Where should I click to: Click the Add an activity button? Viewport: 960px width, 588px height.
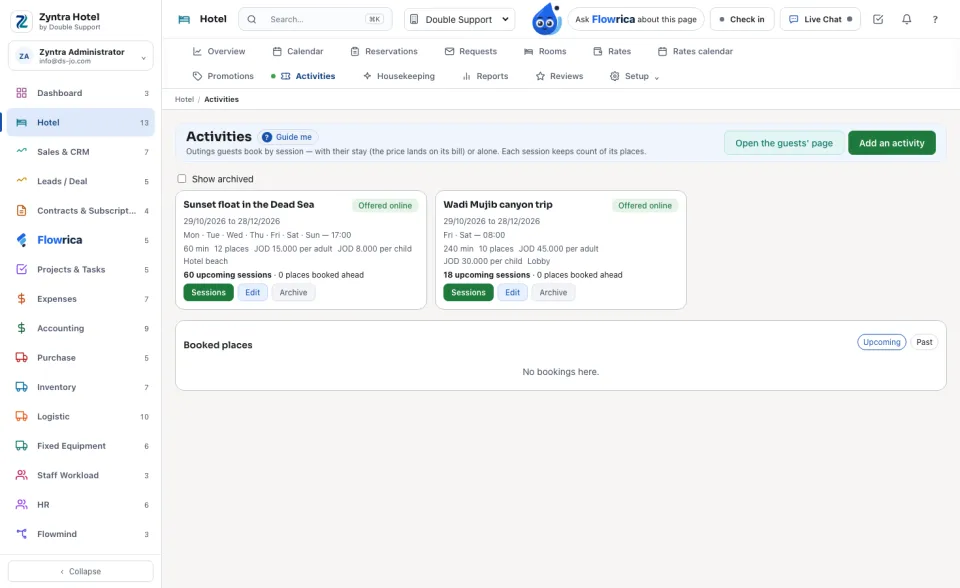click(x=891, y=143)
